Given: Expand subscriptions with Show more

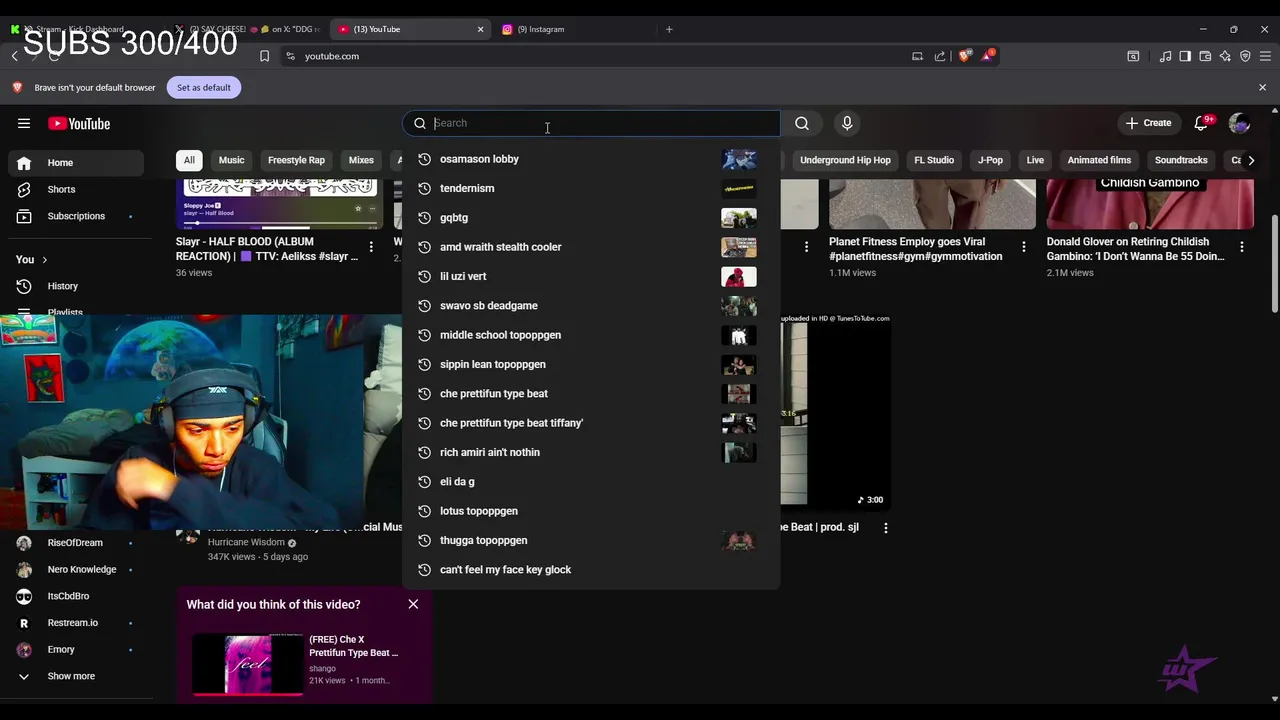Looking at the screenshot, I should (71, 676).
